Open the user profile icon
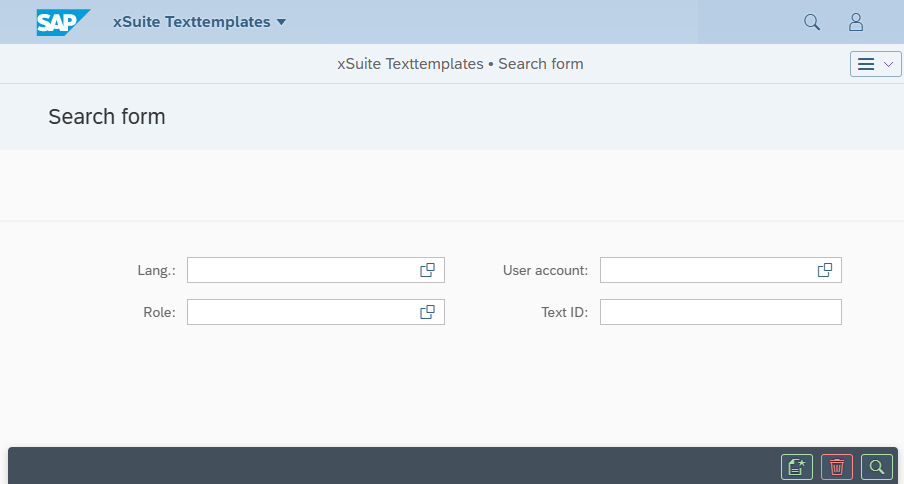The image size is (904, 484). 856,22
